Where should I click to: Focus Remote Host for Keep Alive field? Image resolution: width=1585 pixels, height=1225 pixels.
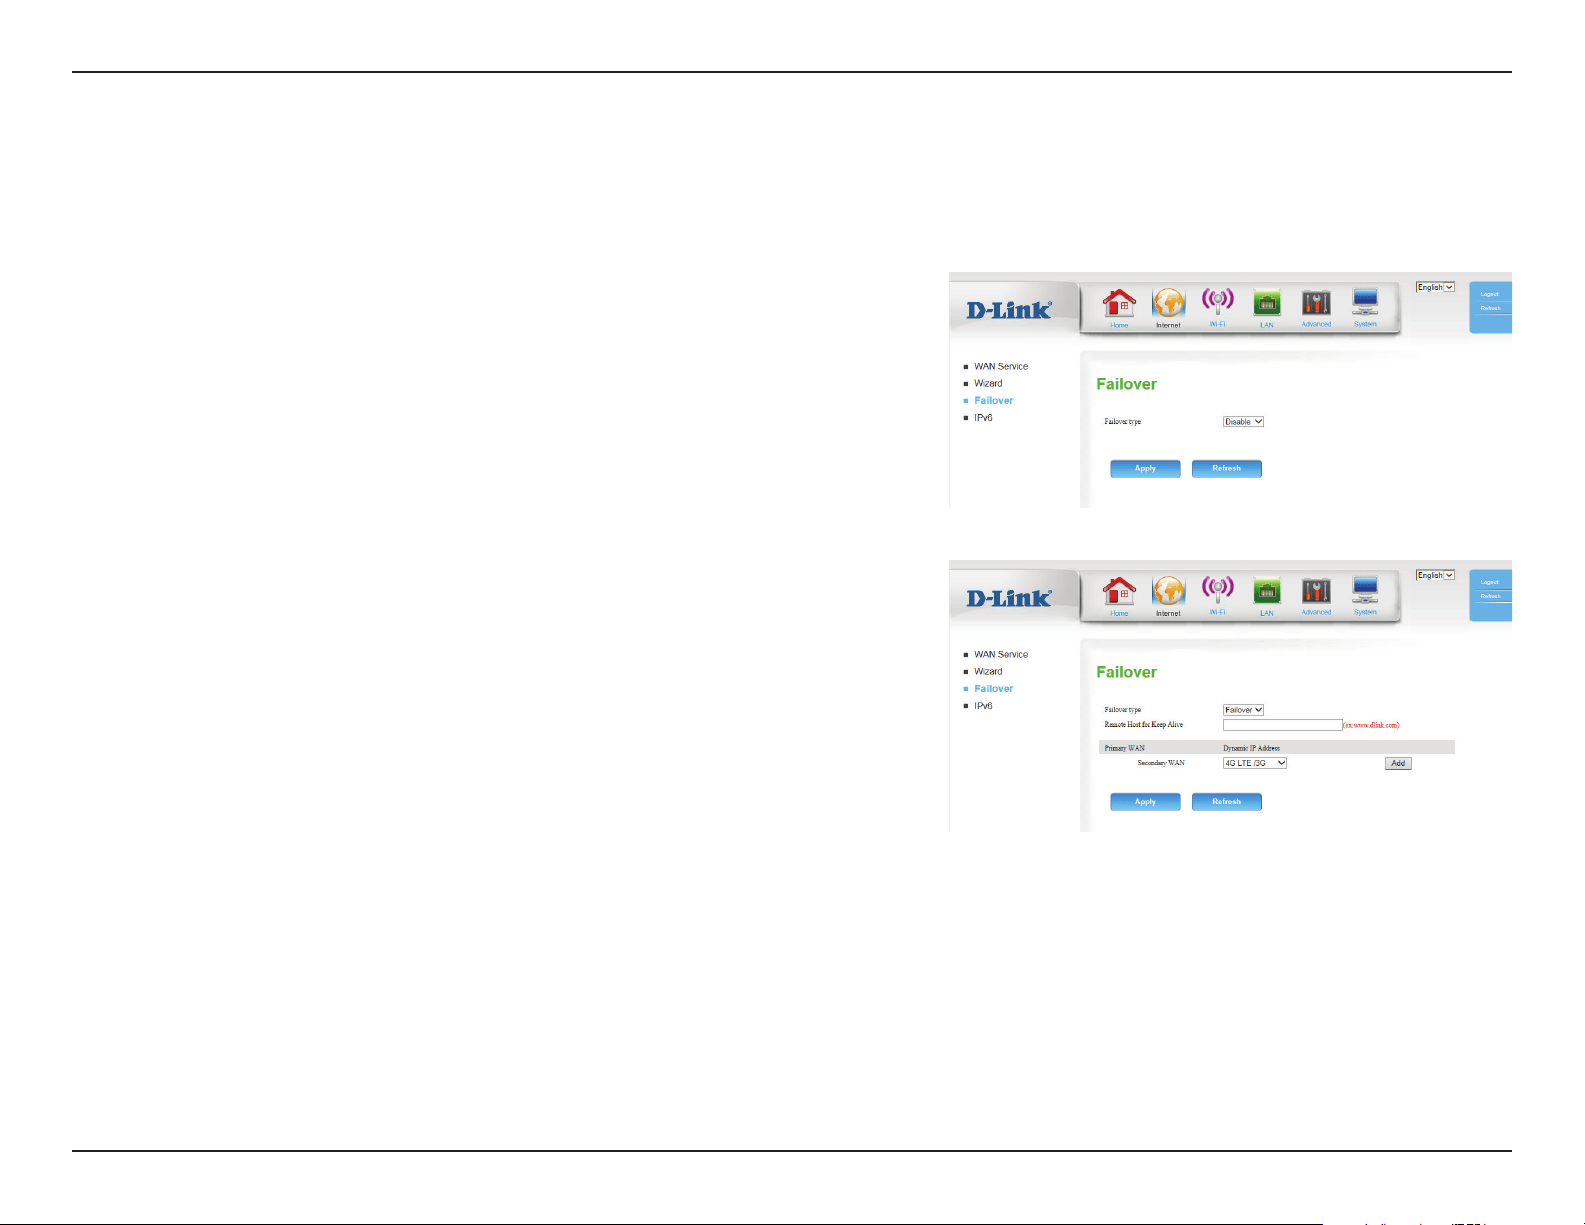[1282, 725]
